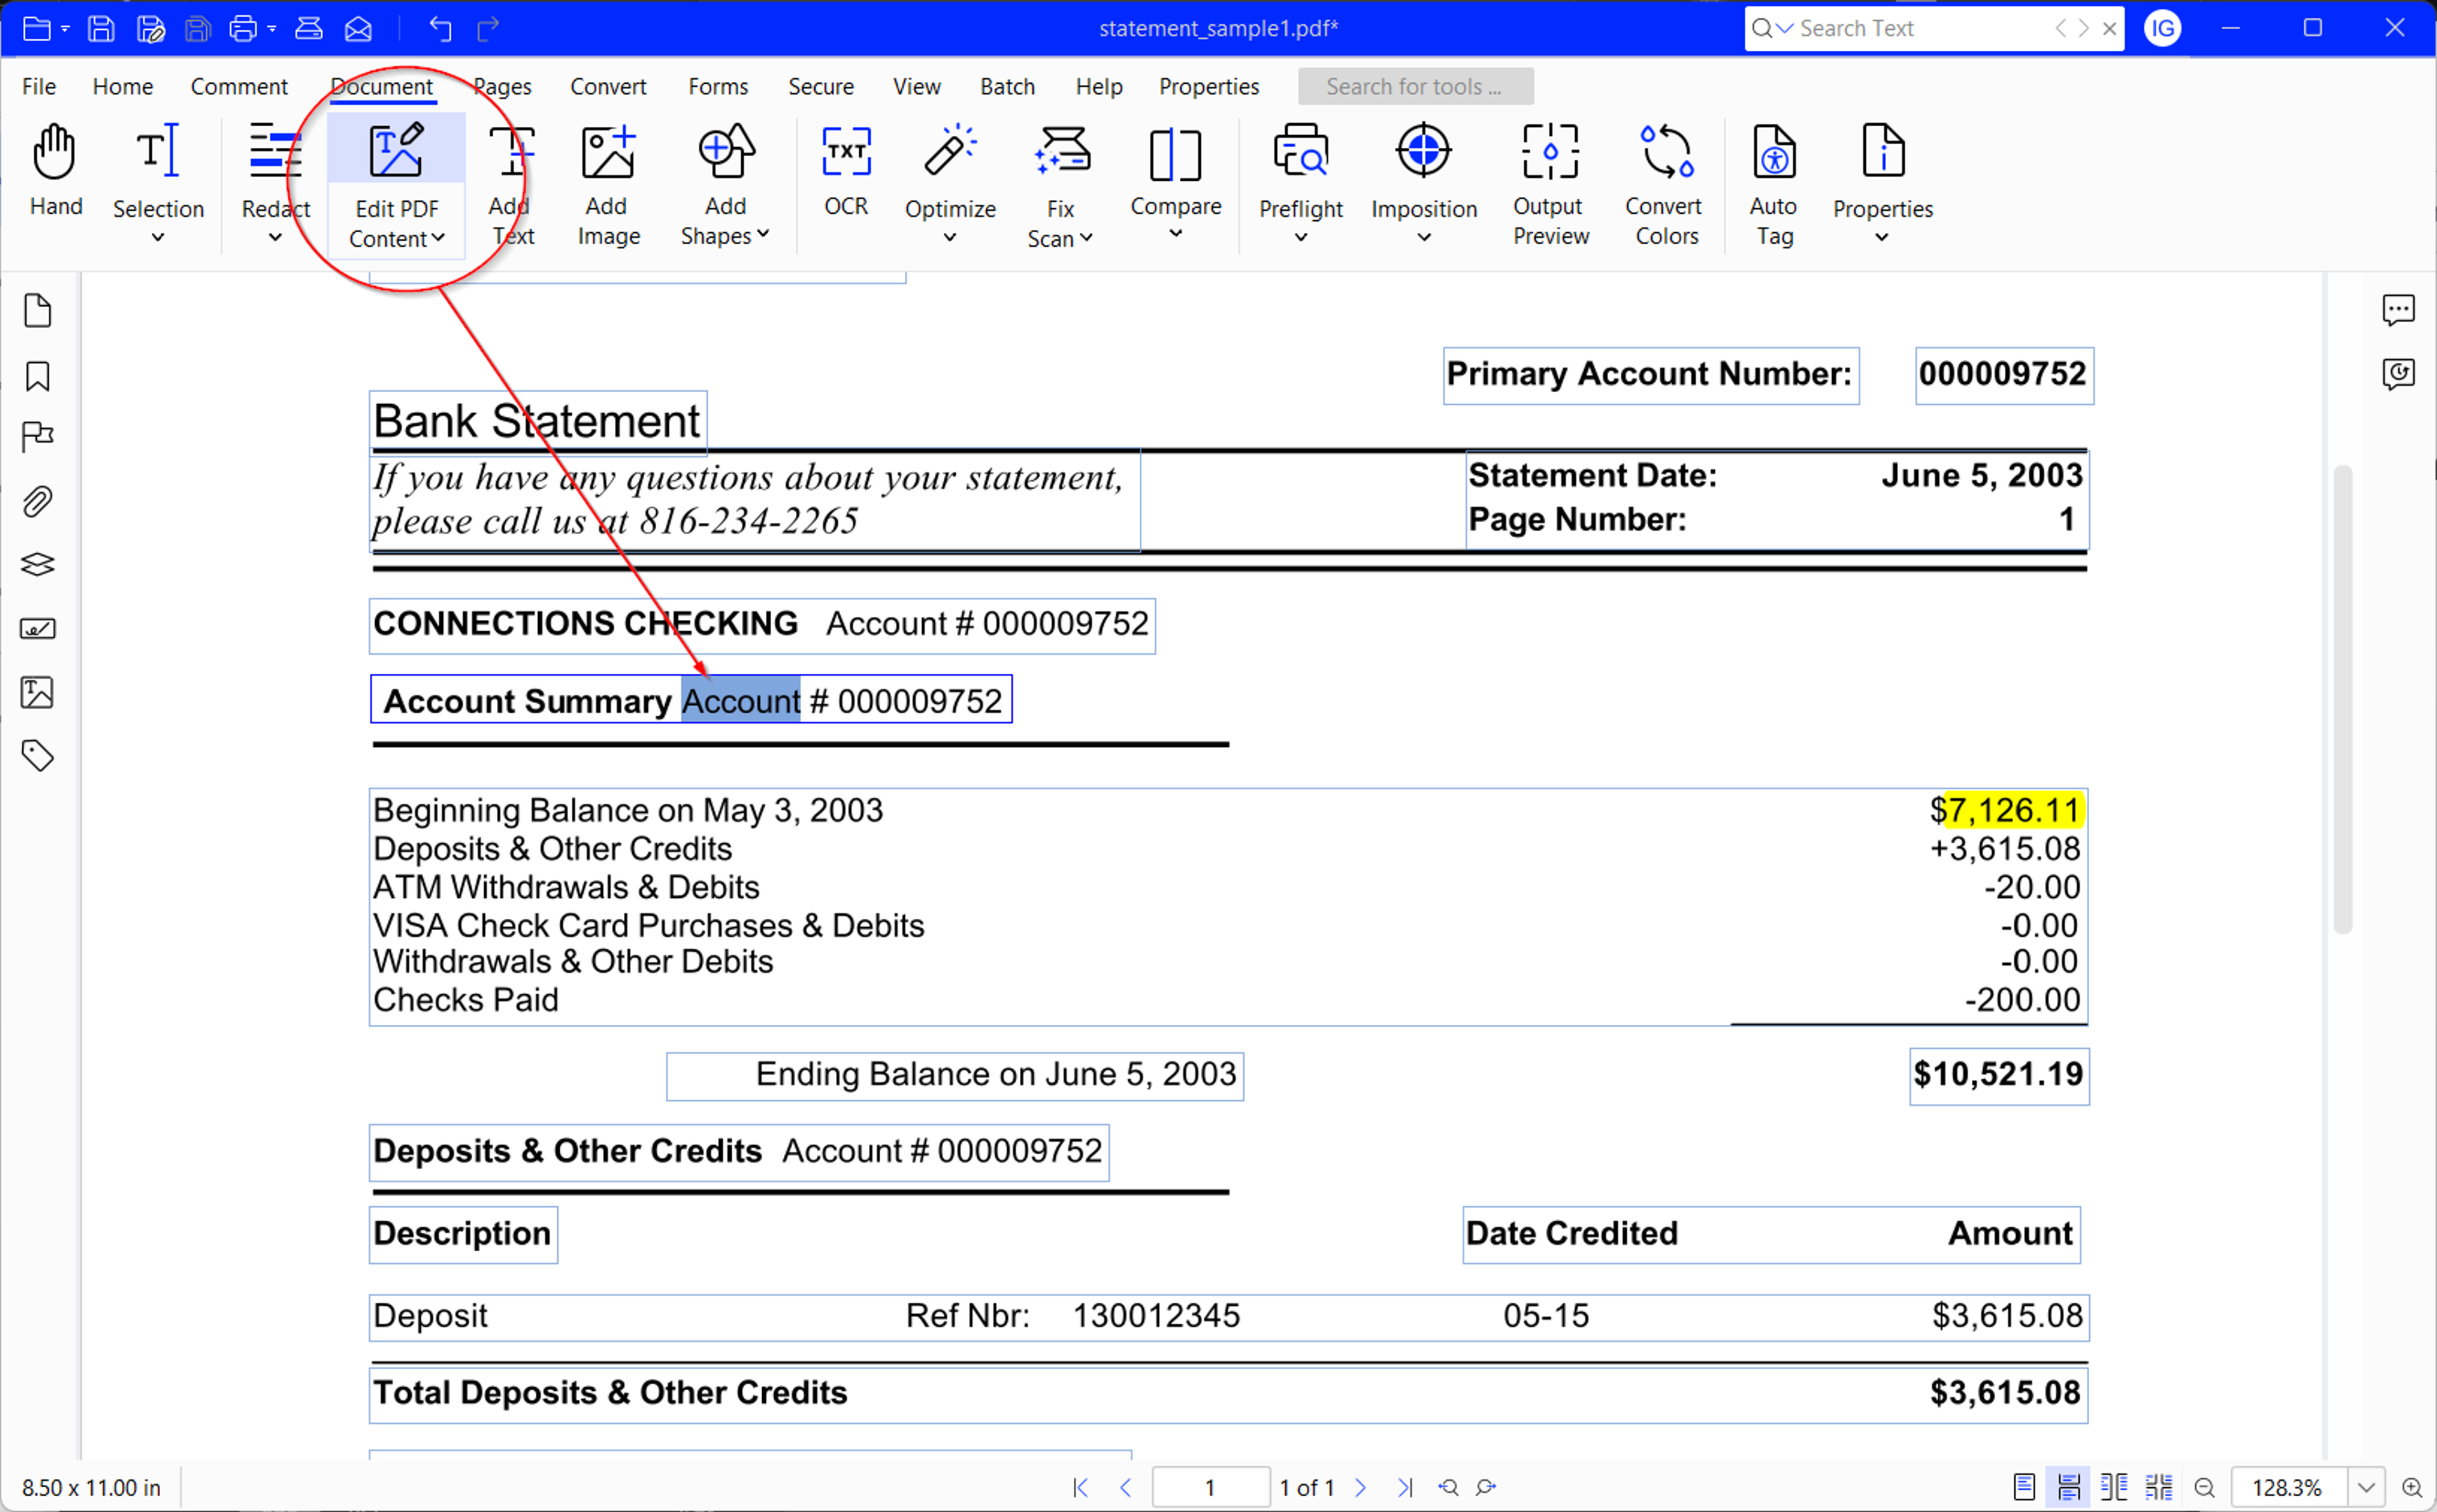The image size is (2437, 1512).
Task: Click the page number input box
Action: pyautogui.click(x=1210, y=1488)
